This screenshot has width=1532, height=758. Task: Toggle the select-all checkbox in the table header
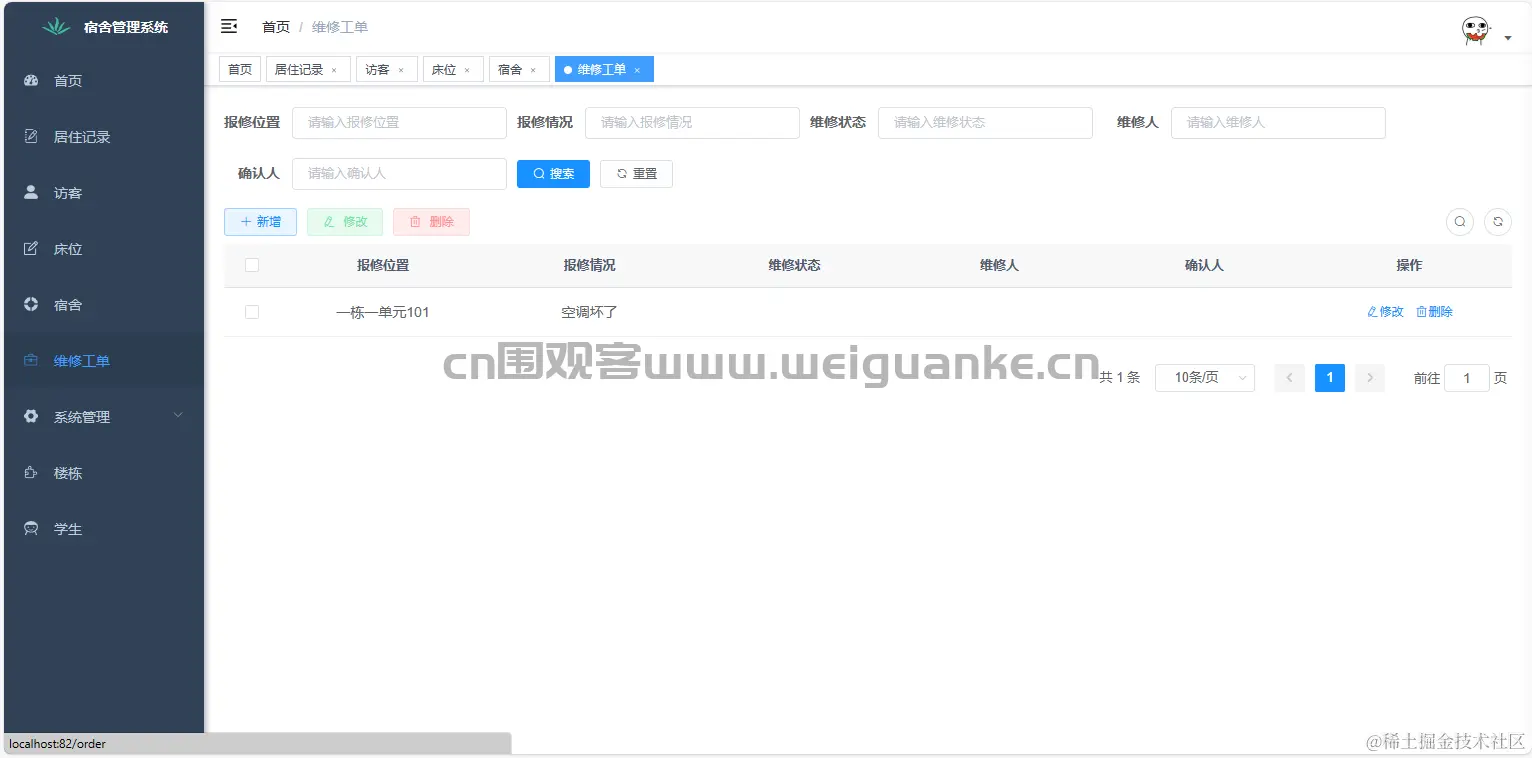[252, 265]
